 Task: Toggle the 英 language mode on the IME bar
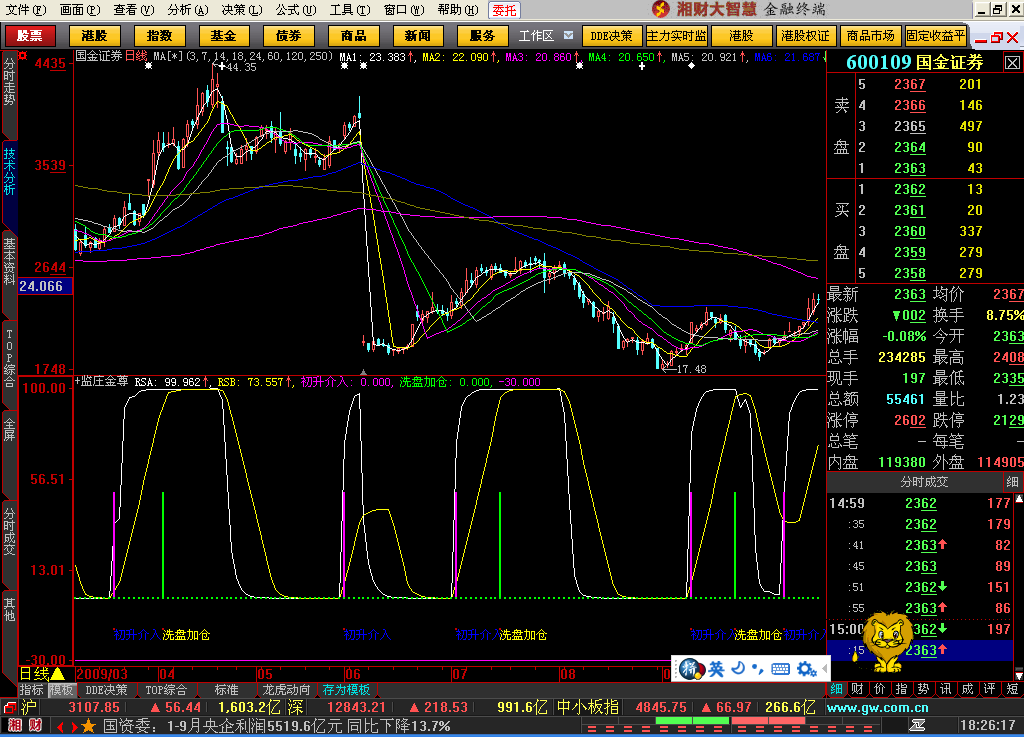pyautogui.click(x=716, y=668)
